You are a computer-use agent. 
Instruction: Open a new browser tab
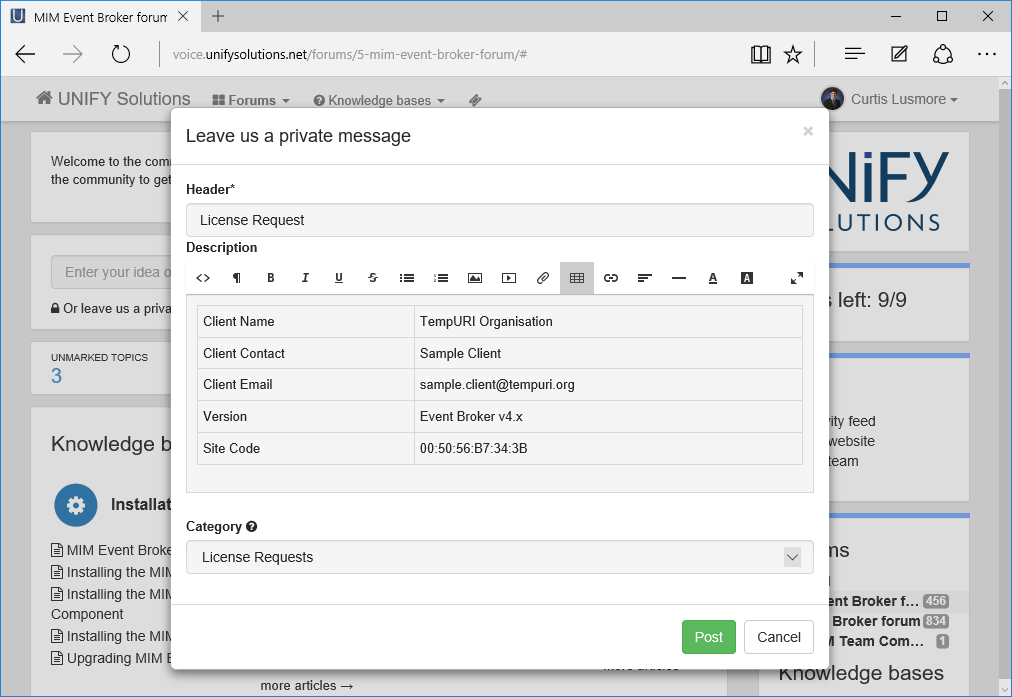218,16
